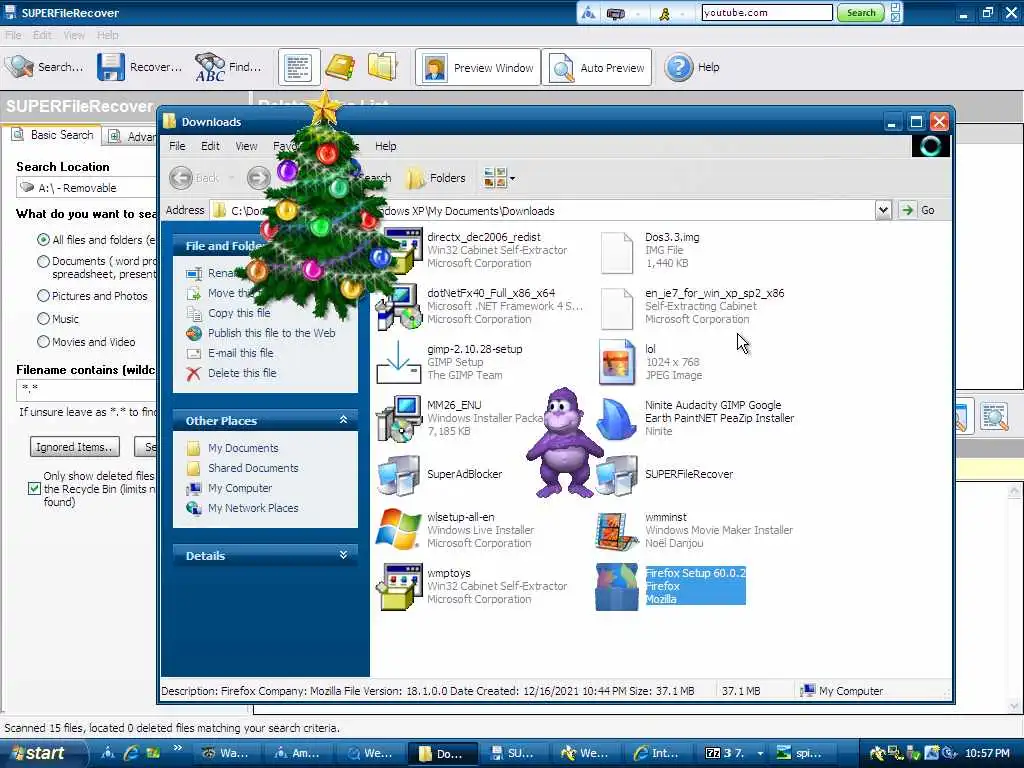Select the MM26_ENU installer icon

coord(398,419)
